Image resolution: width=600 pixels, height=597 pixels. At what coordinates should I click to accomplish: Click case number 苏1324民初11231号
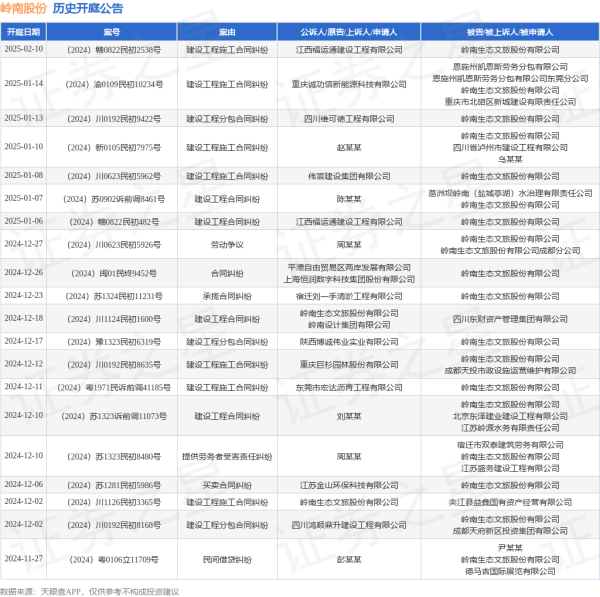[114, 296]
